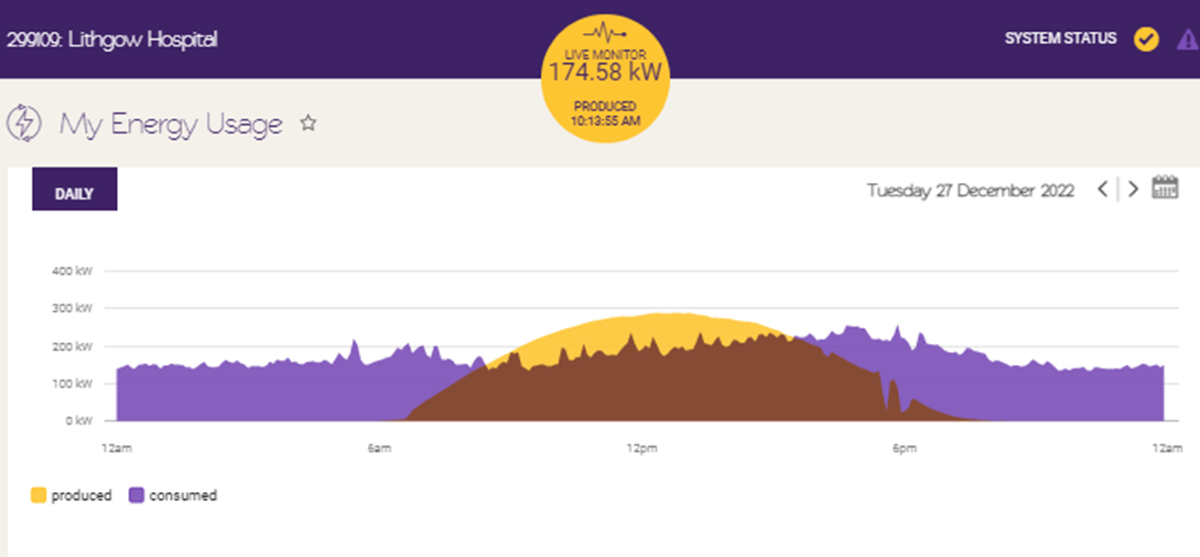Screen dimensions: 1200x557
Task: Click the SYSTEM STATUS label
Action: coord(1060,39)
